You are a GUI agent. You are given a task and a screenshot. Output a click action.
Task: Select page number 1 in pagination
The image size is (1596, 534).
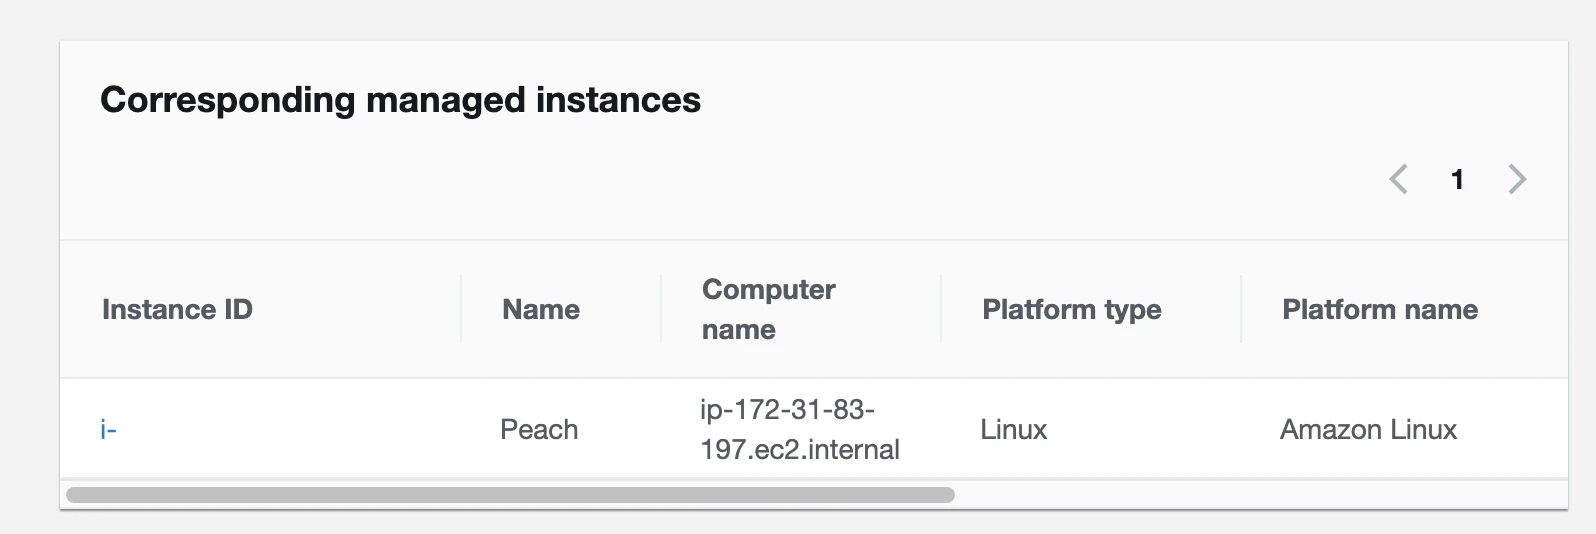click(1458, 179)
